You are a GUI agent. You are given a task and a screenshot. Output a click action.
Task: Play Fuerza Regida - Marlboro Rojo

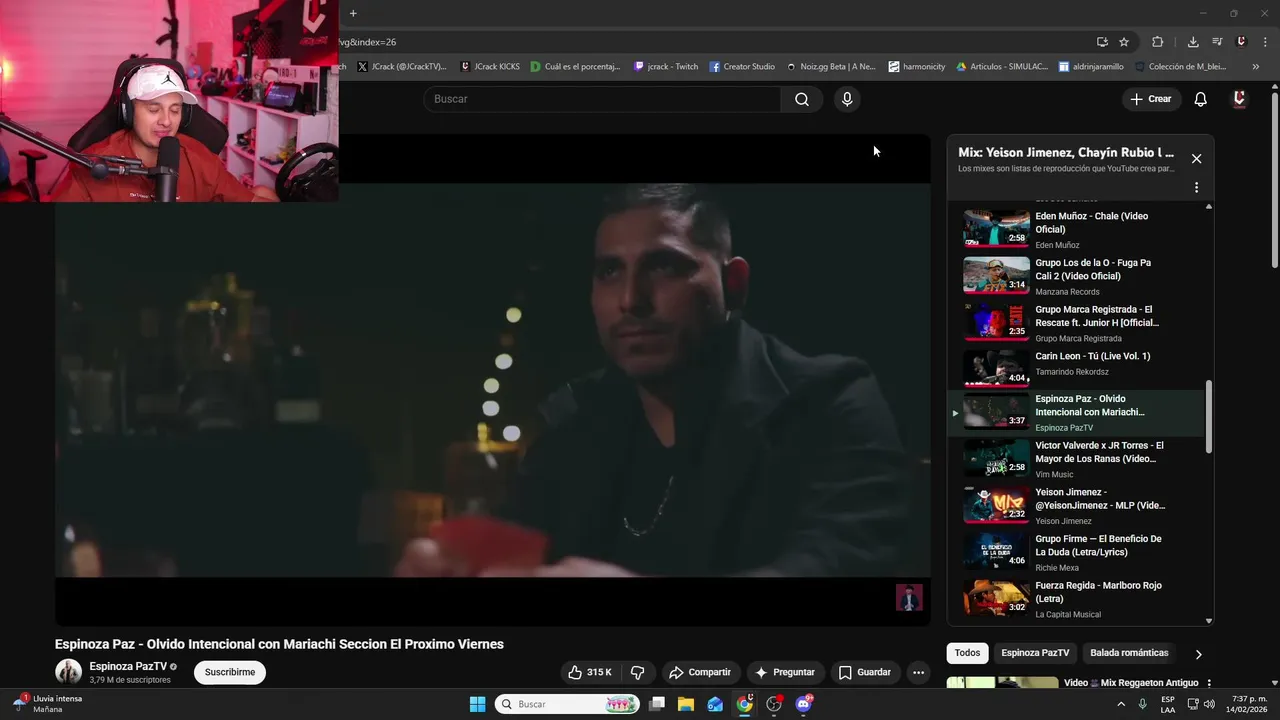pyautogui.click(x=1078, y=599)
